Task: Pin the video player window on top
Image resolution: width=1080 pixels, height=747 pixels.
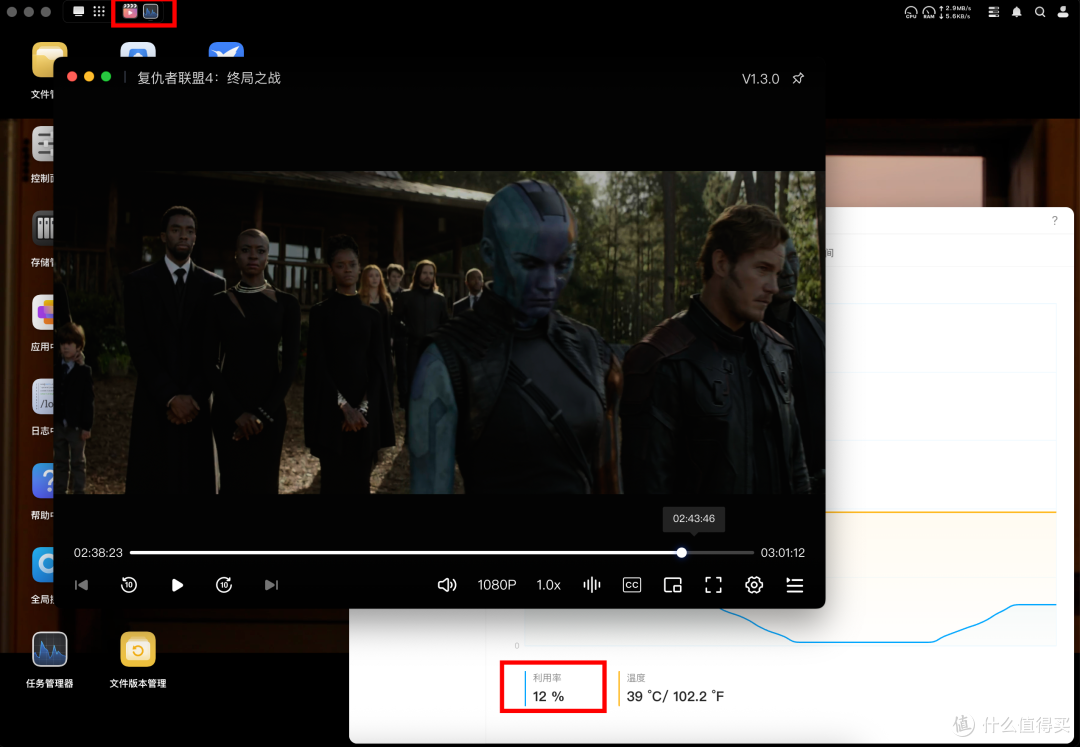Action: tap(798, 78)
